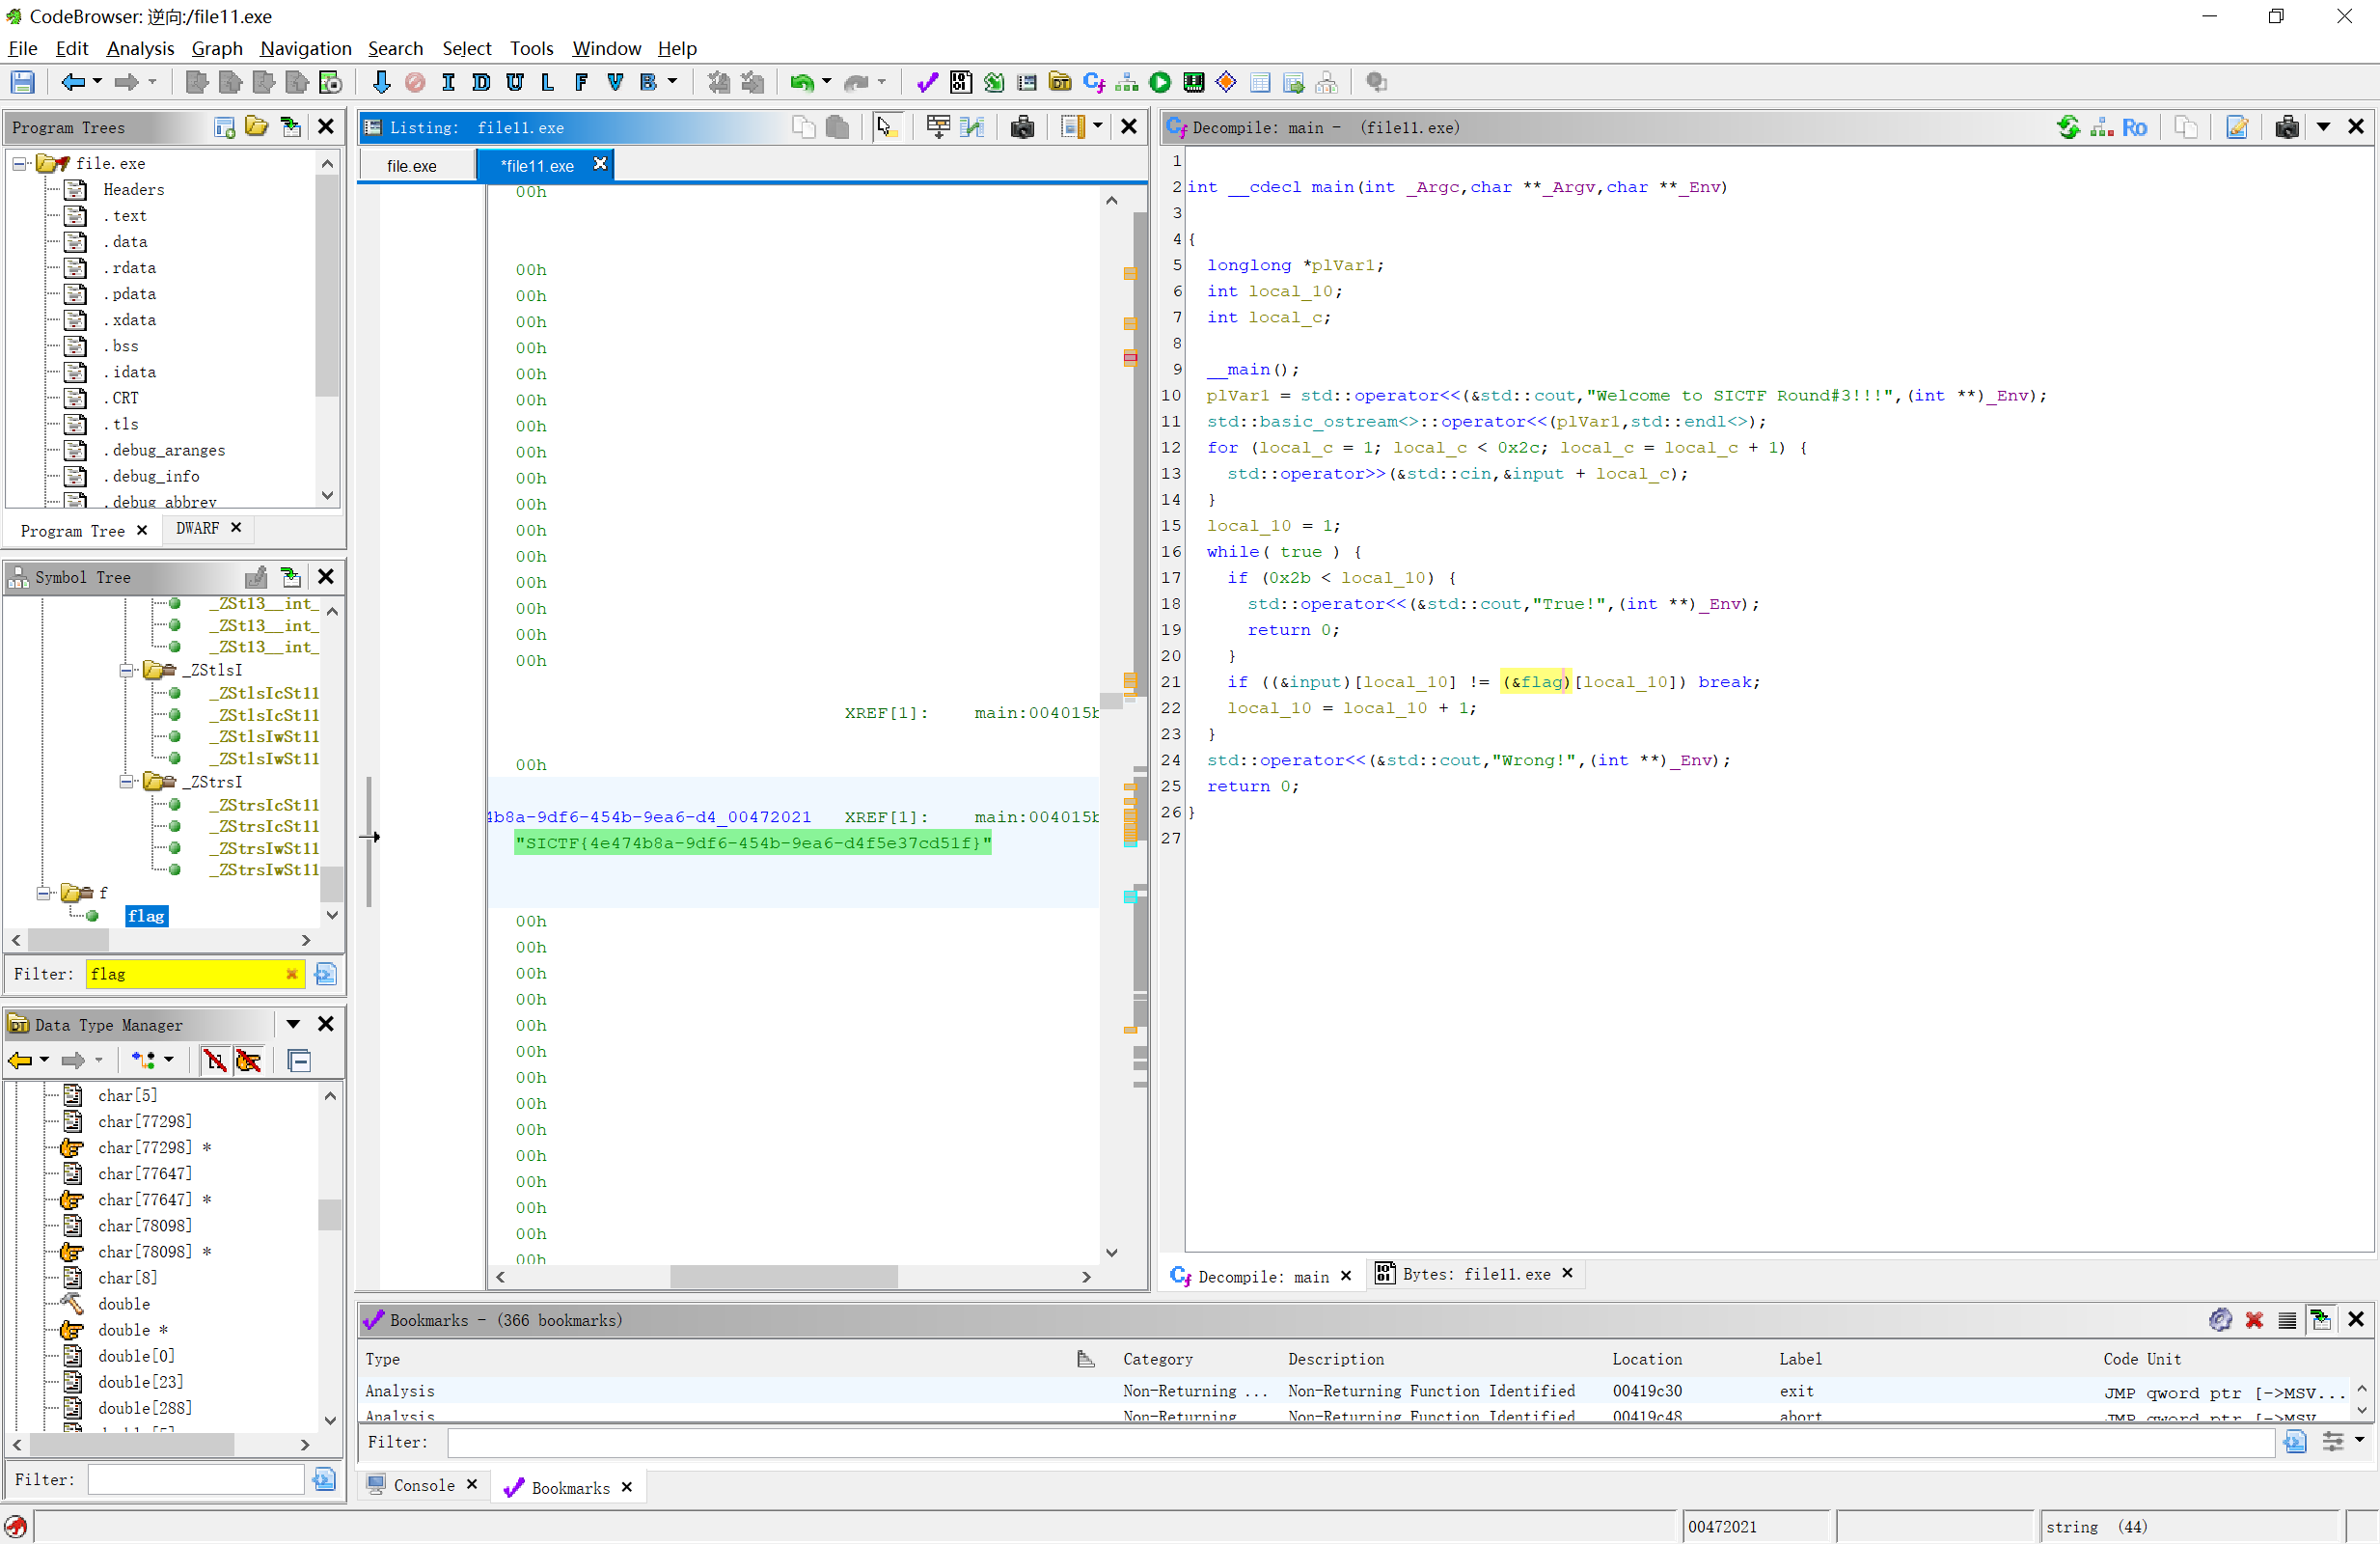Open the Decompile debug function edit icon
The image size is (2380, 1544).
[2236, 127]
